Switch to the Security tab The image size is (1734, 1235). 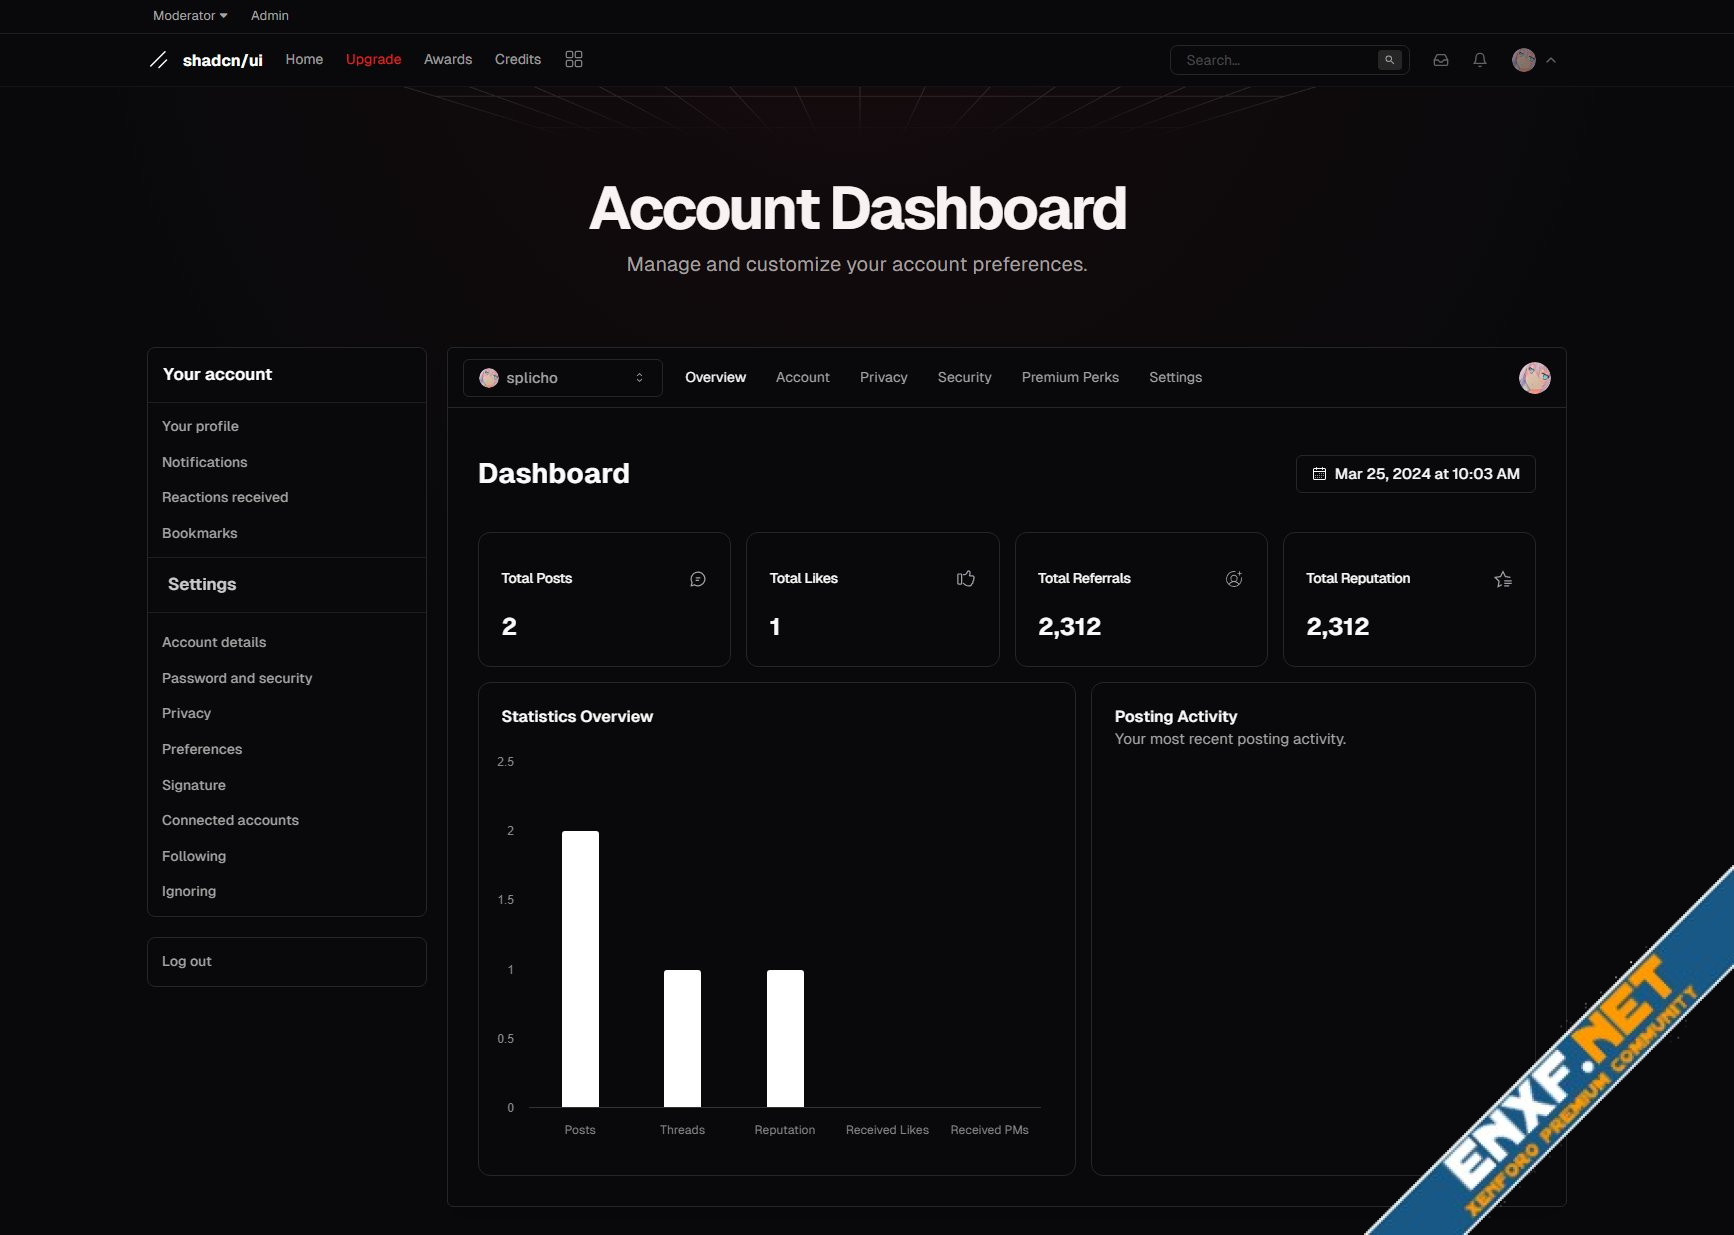click(964, 378)
